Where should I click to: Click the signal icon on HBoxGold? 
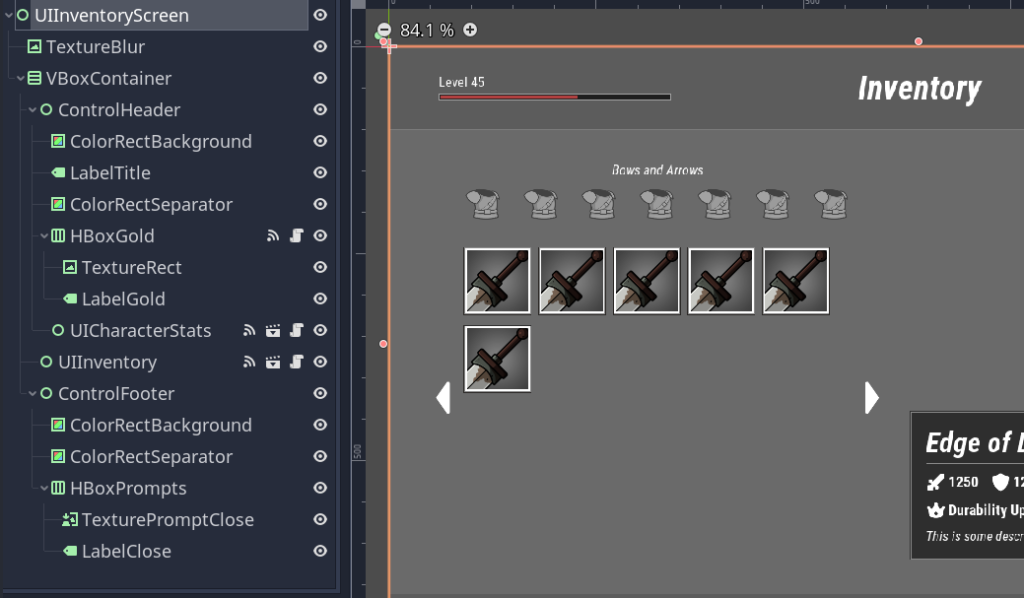tap(273, 236)
